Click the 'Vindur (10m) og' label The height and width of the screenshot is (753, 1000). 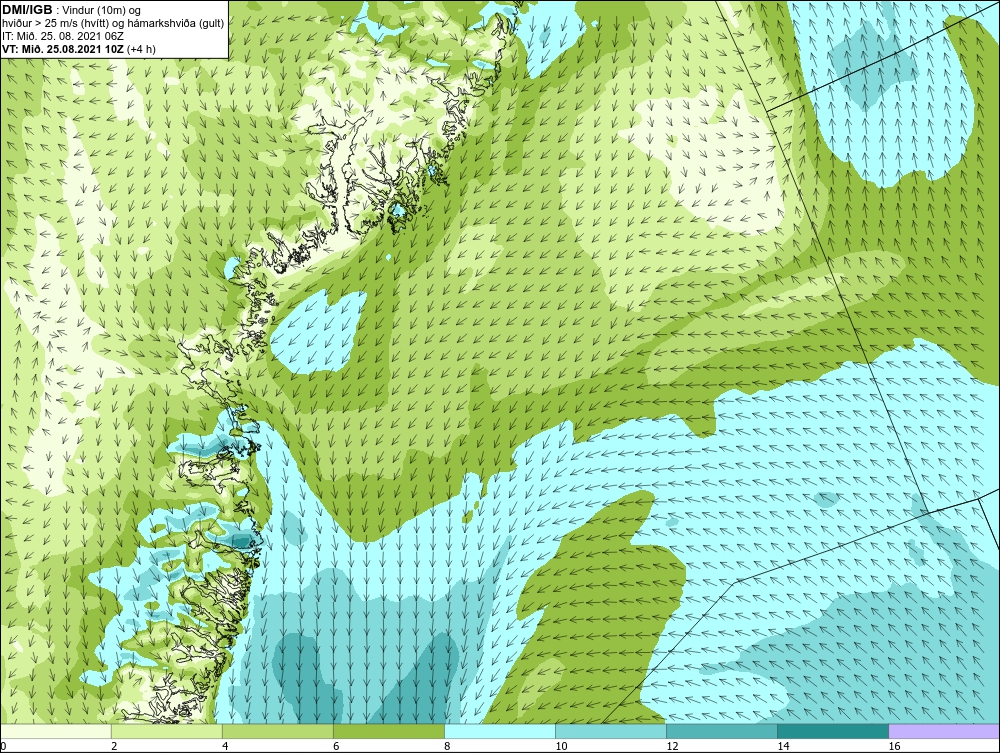[x=101, y=10]
